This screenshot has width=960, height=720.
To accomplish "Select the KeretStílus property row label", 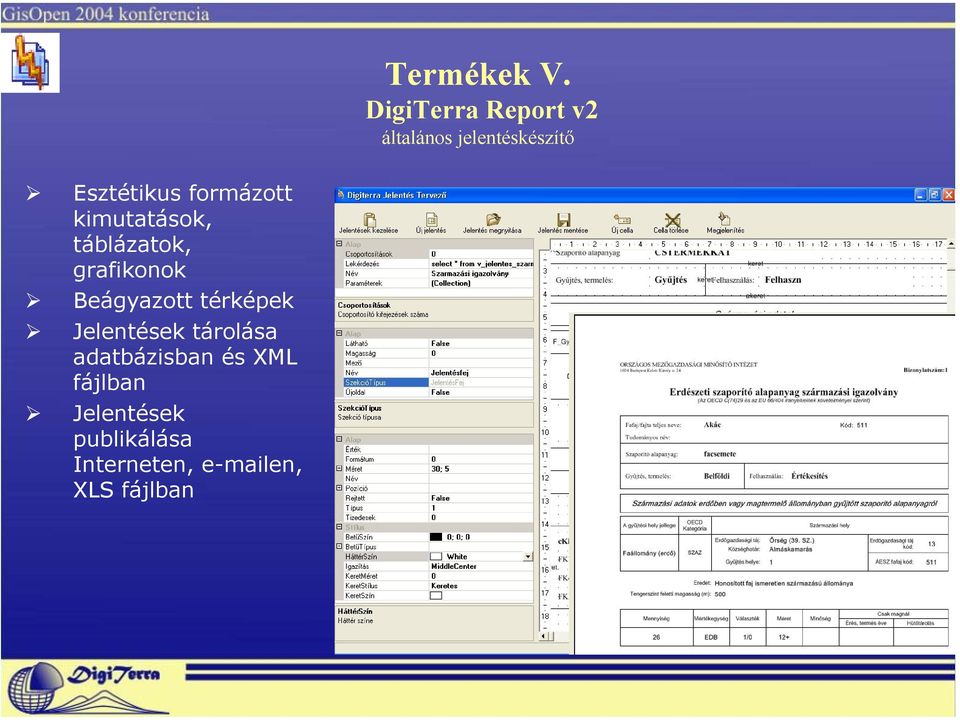I will (x=361, y=586).
